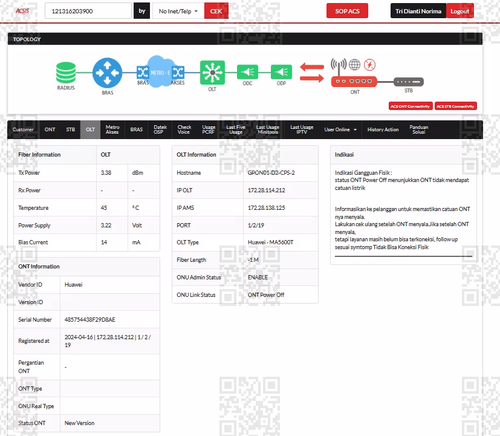Open the Last Five Usage tab

pos(236,129)
